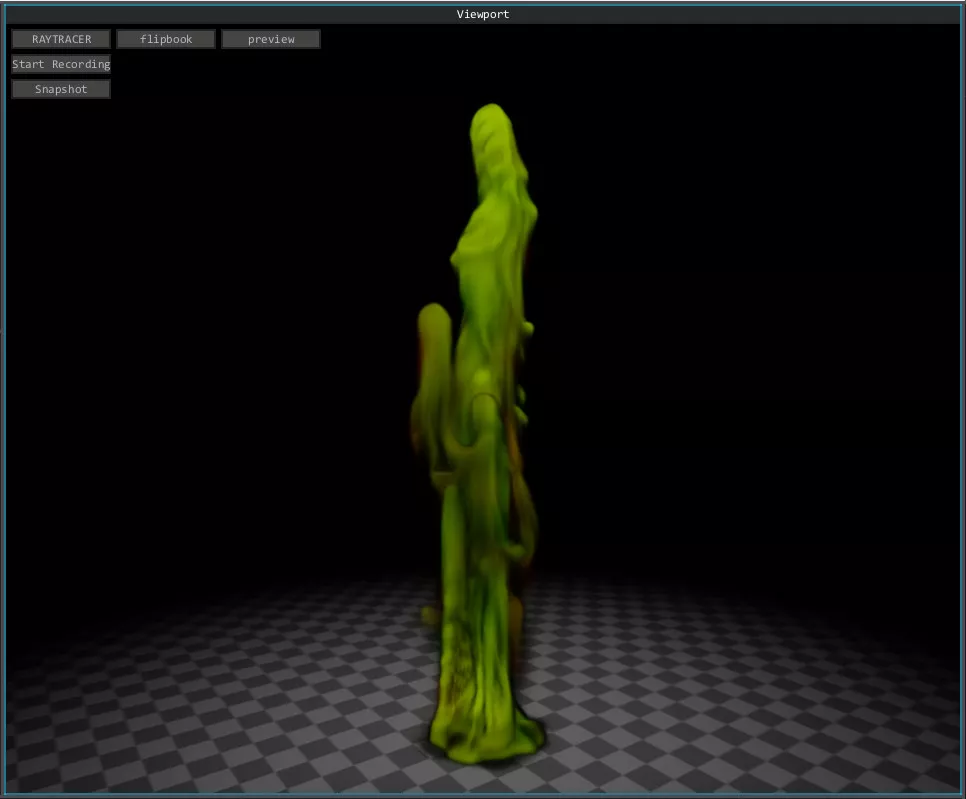Click the small bump on the fluid's right side

click(x=527, y=326)
